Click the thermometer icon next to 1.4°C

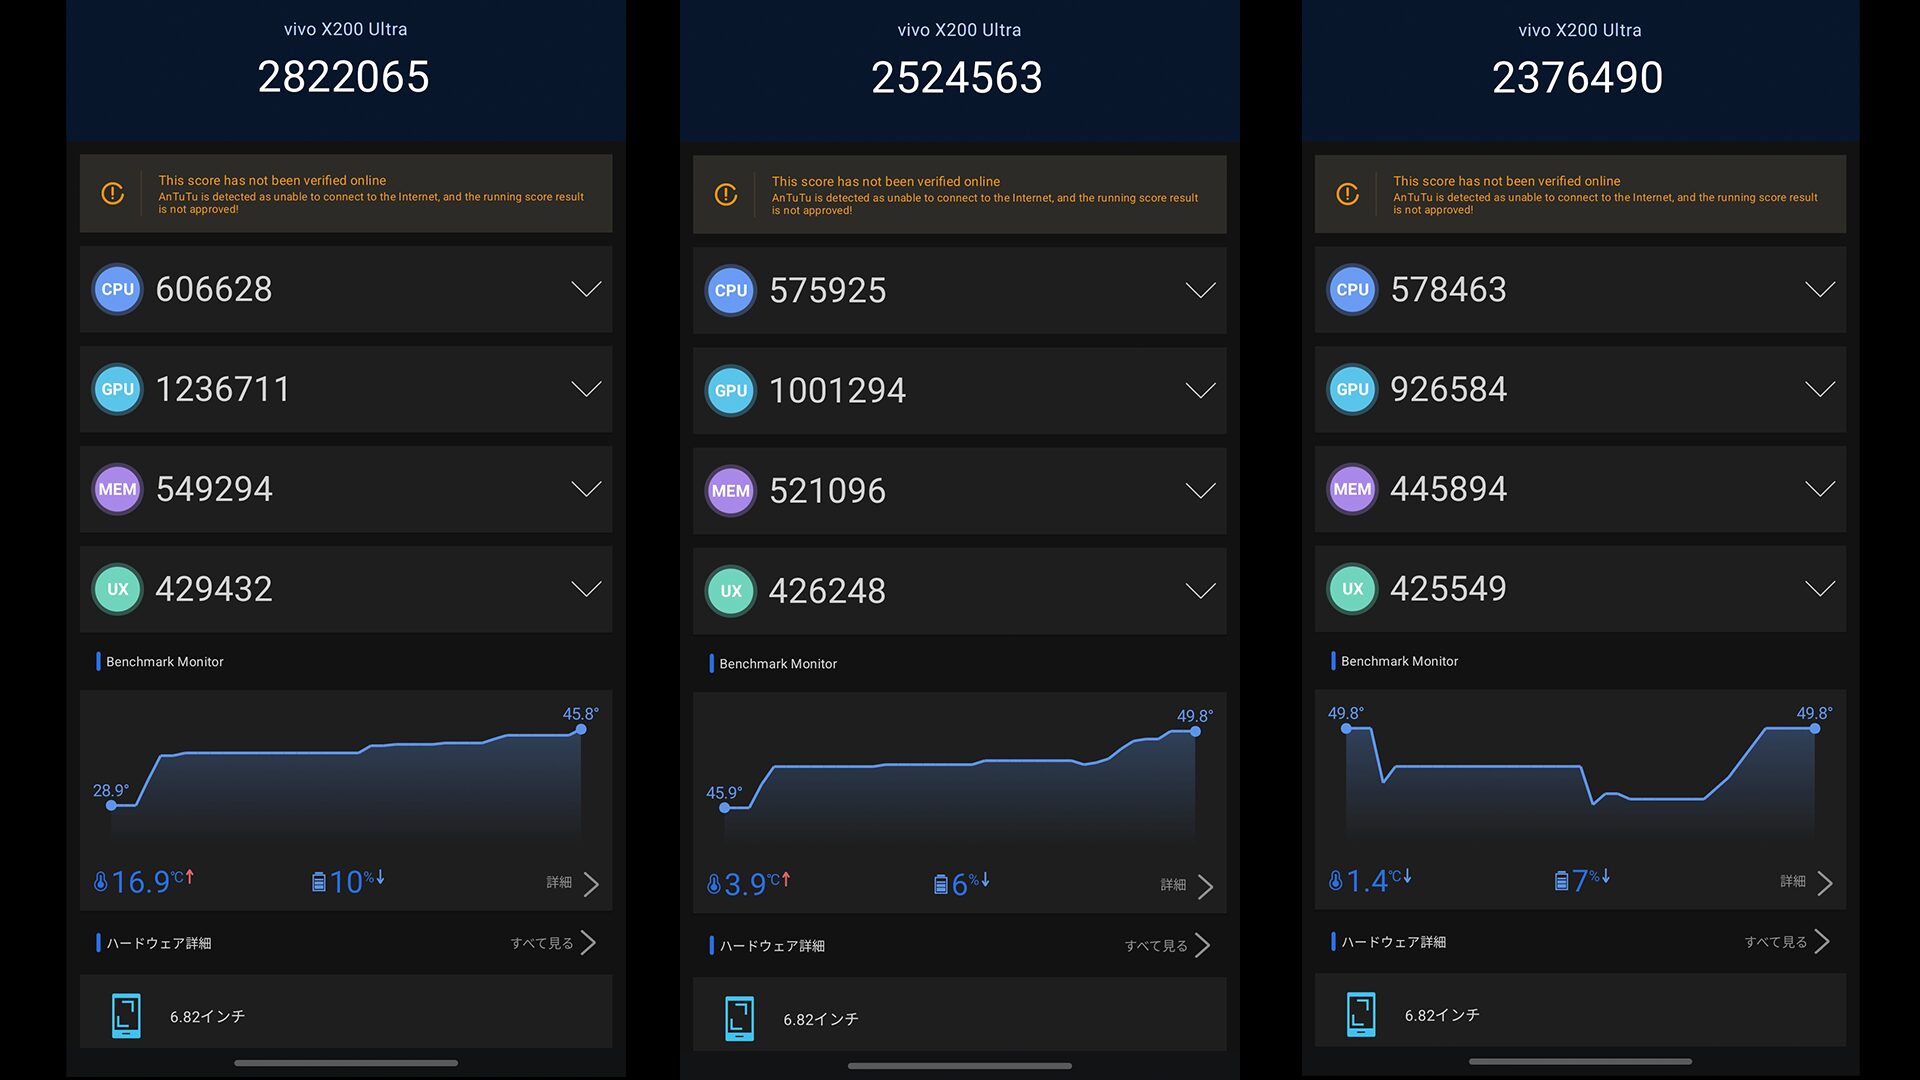[x=1335, y=880]
